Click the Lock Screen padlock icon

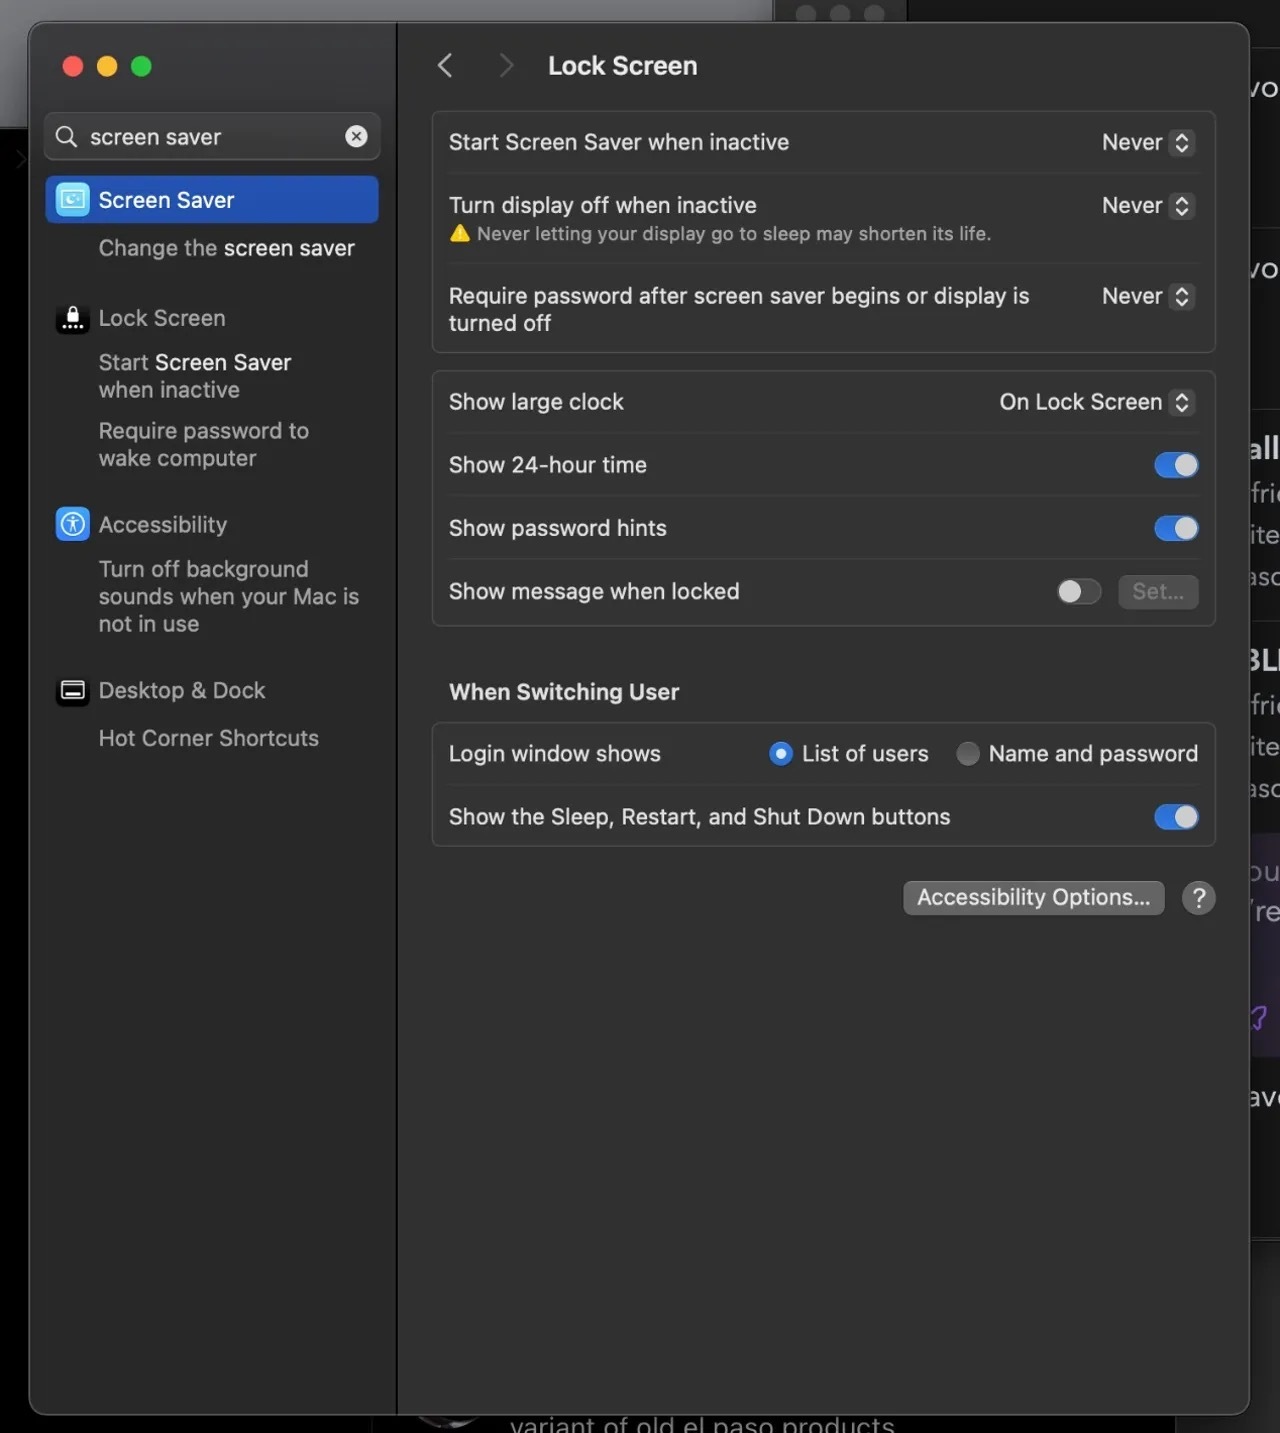[x=72, y=319]
